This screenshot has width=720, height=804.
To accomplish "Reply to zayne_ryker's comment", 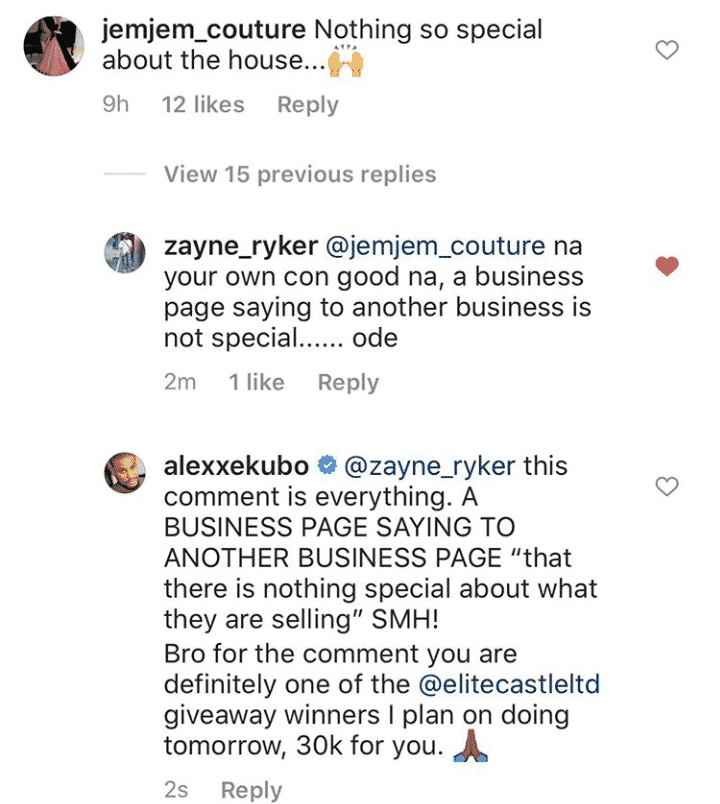I will click(x=348, y=382).
